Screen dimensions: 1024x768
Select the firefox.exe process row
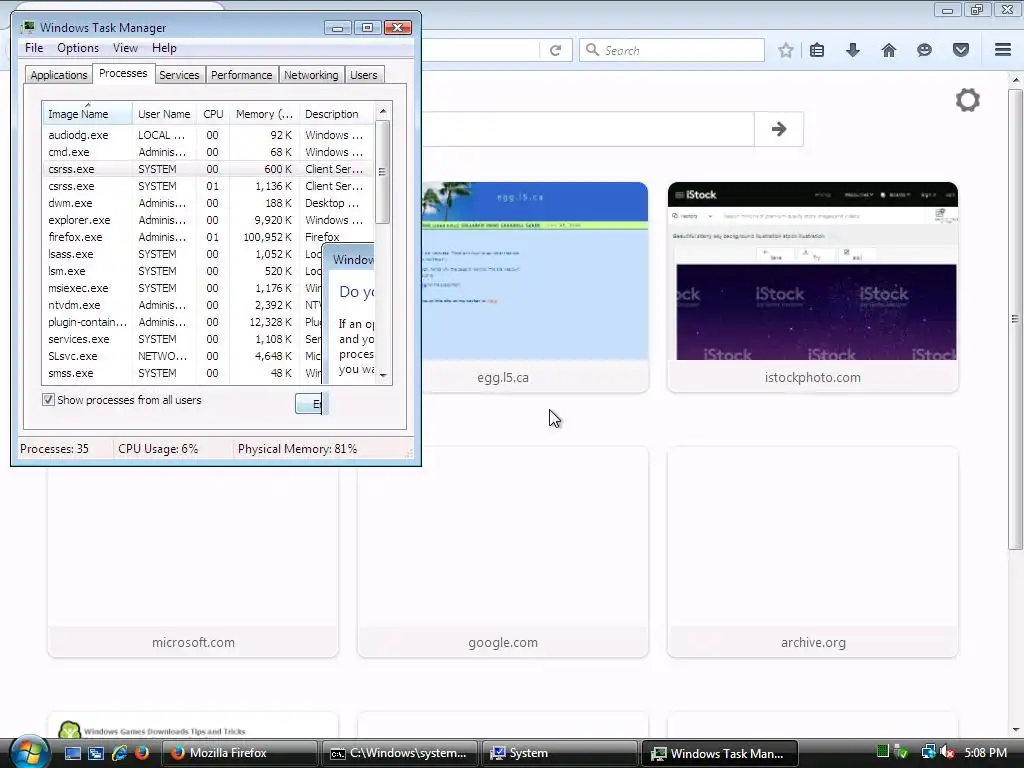[208, 237]
